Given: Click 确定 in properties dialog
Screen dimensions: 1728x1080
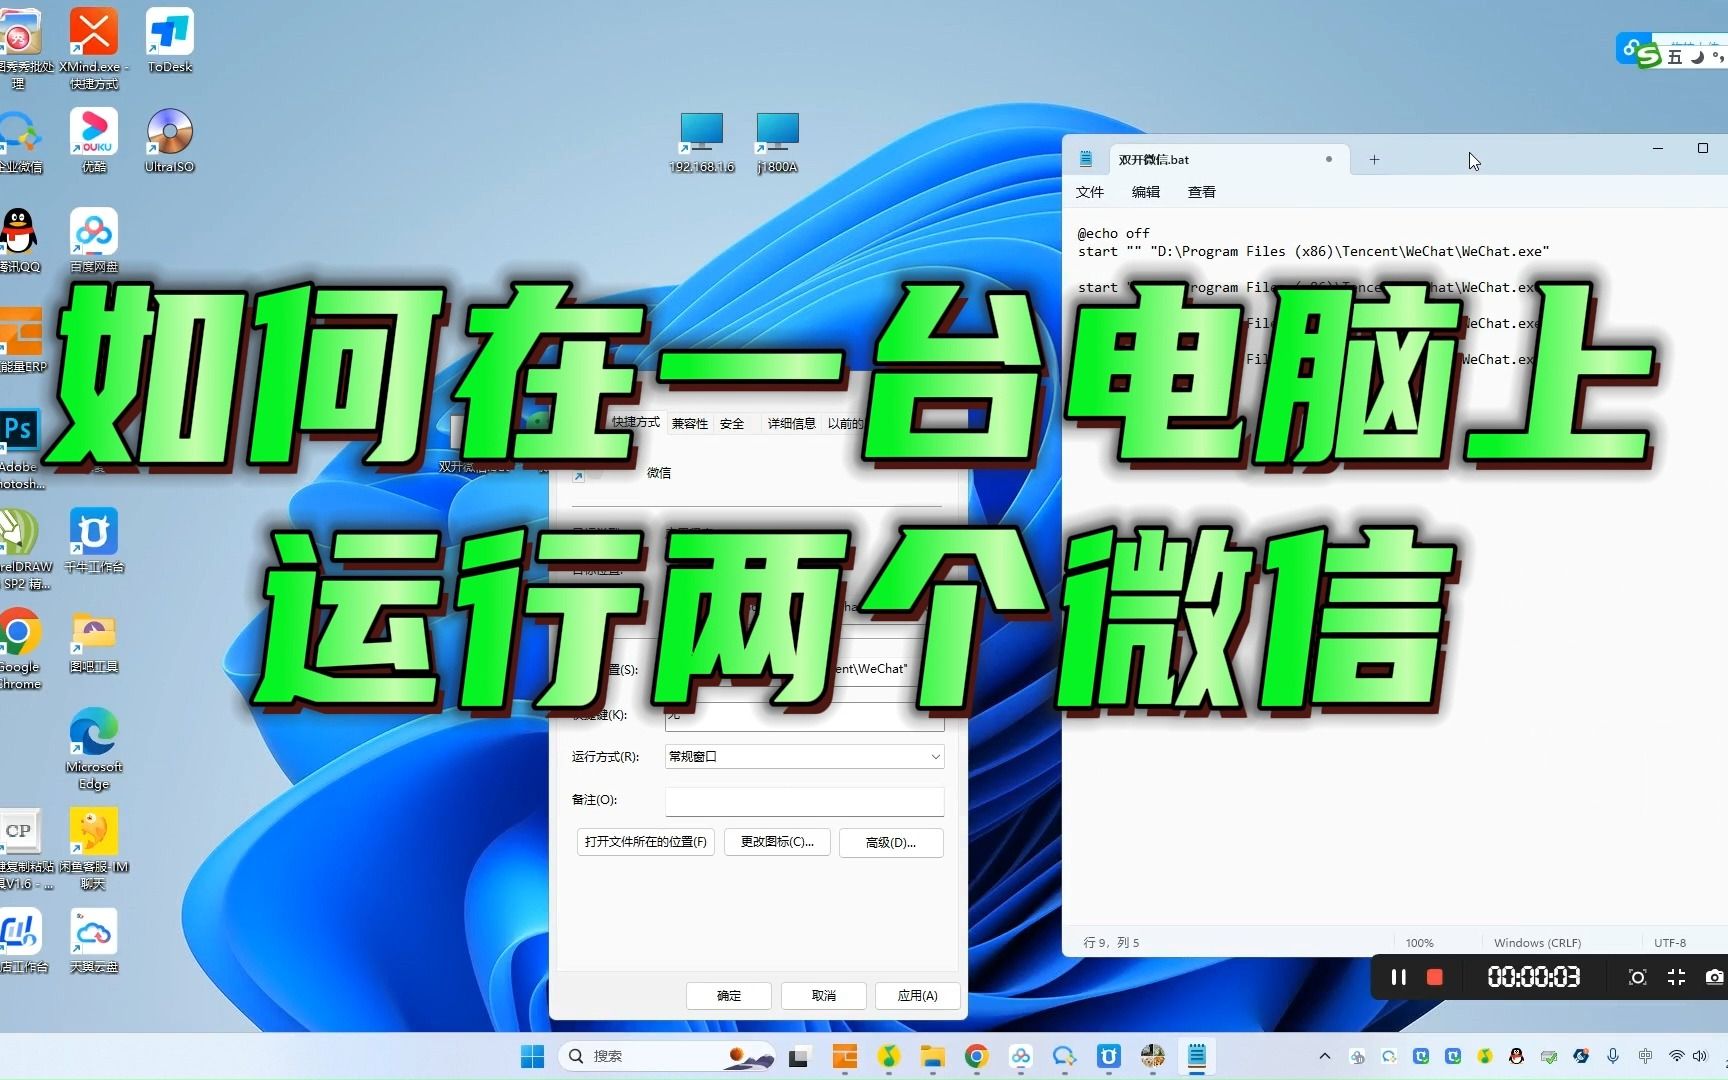Looking at the screenshot, I should coord(729,996).
